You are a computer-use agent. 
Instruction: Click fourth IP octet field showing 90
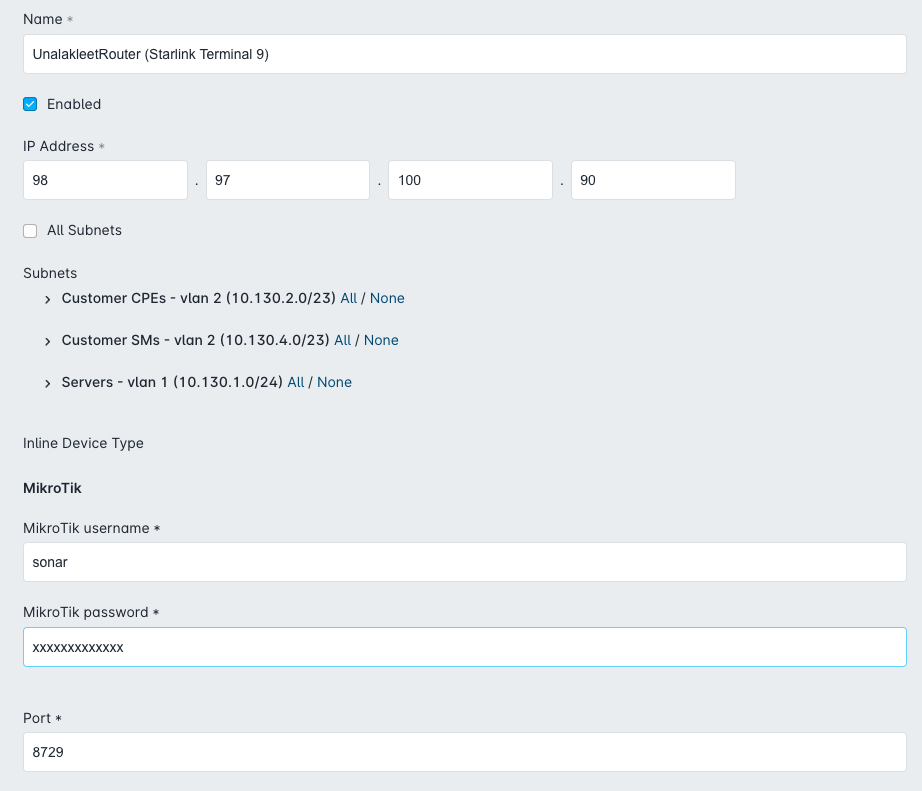[653, 180]
